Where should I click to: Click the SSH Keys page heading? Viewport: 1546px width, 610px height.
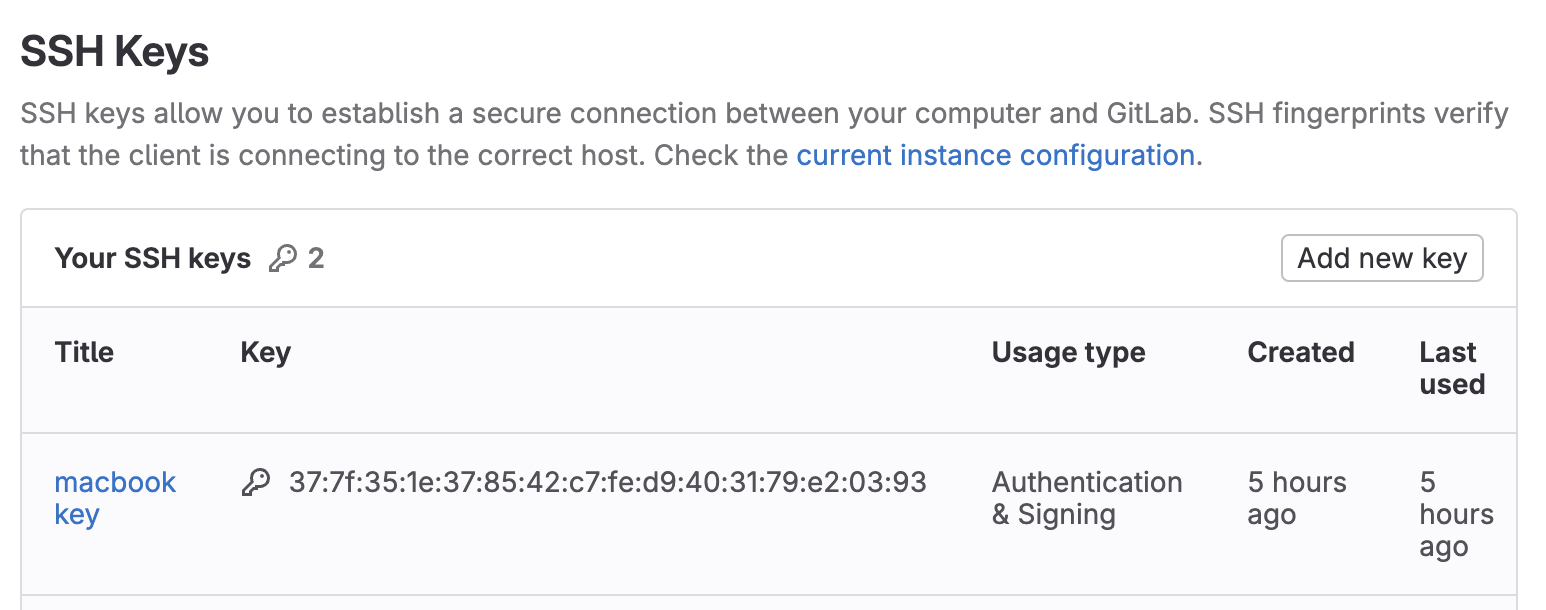pos(114,52)
